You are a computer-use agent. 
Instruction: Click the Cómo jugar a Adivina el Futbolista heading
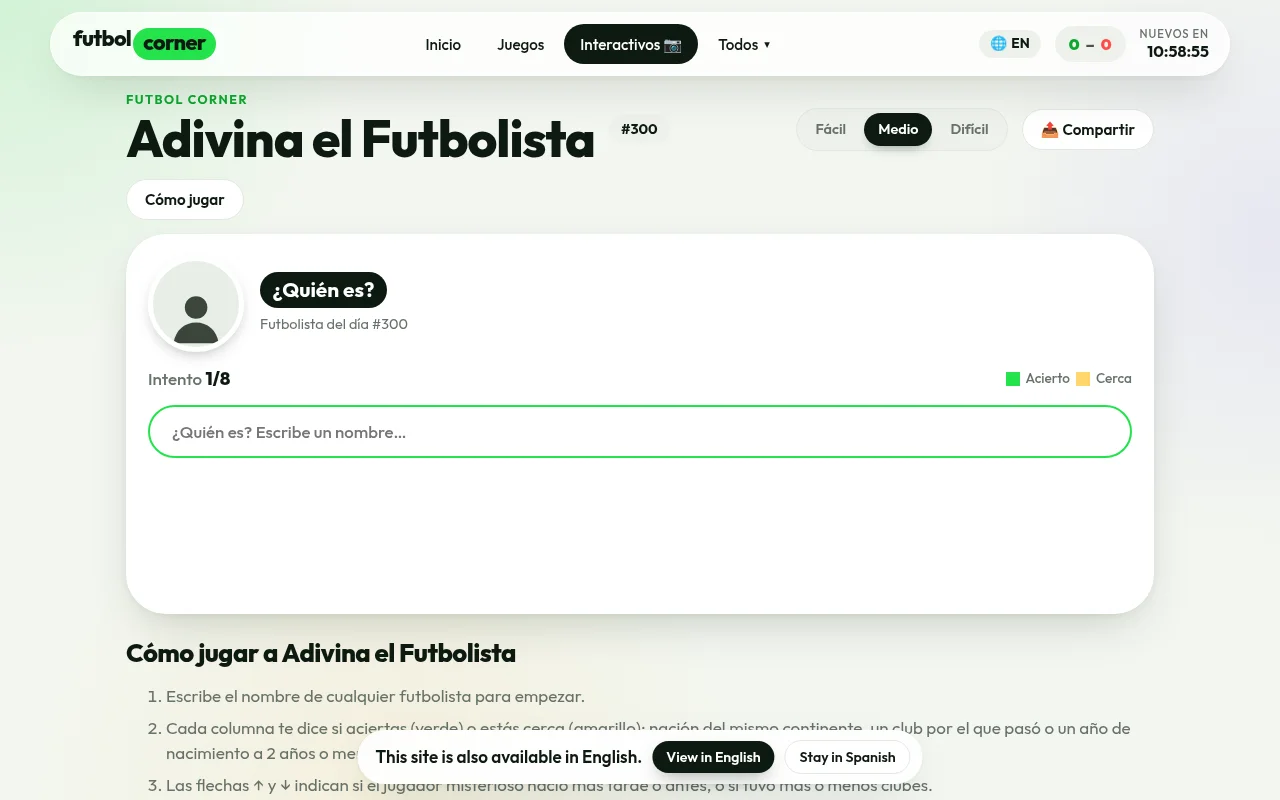321,653
